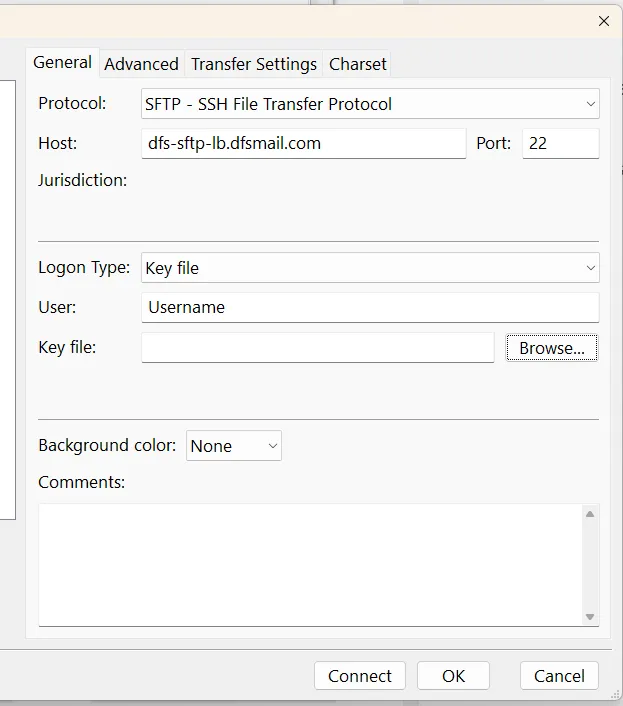Click the Logon Type label
This screenshot has width=623, height=706.
[x=84, y=267]
